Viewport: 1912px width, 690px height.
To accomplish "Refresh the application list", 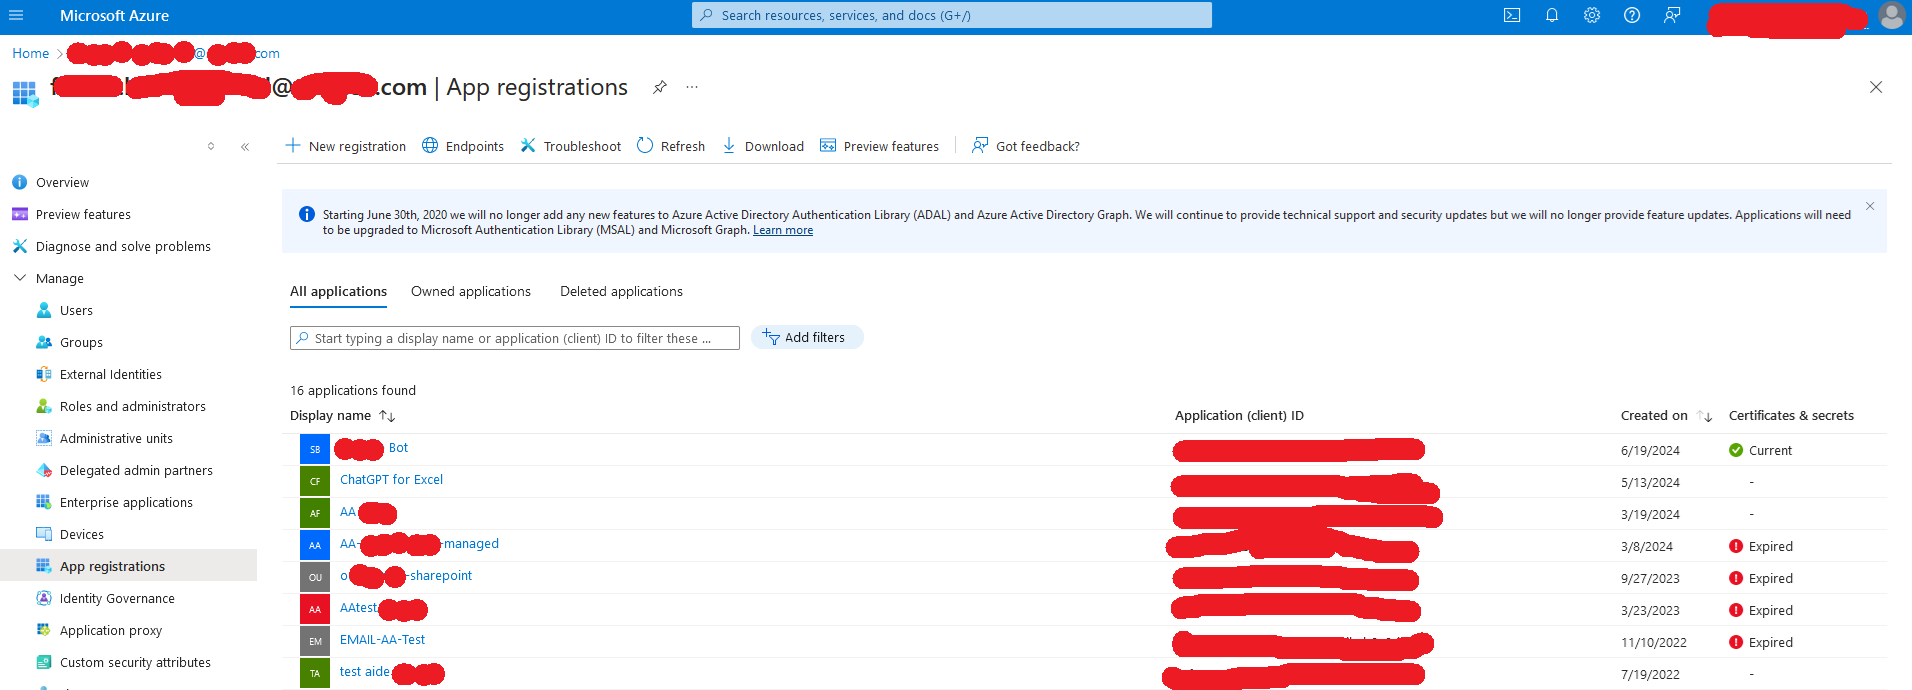I will coord(671,146).
